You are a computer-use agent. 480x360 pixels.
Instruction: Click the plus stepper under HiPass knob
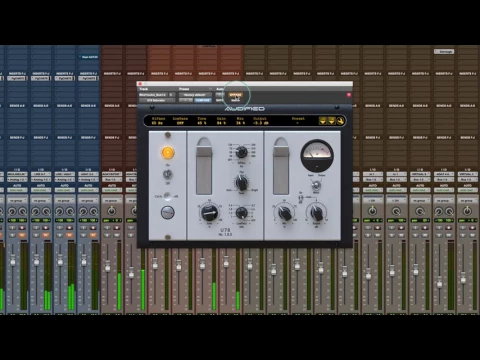pos(250,163)
